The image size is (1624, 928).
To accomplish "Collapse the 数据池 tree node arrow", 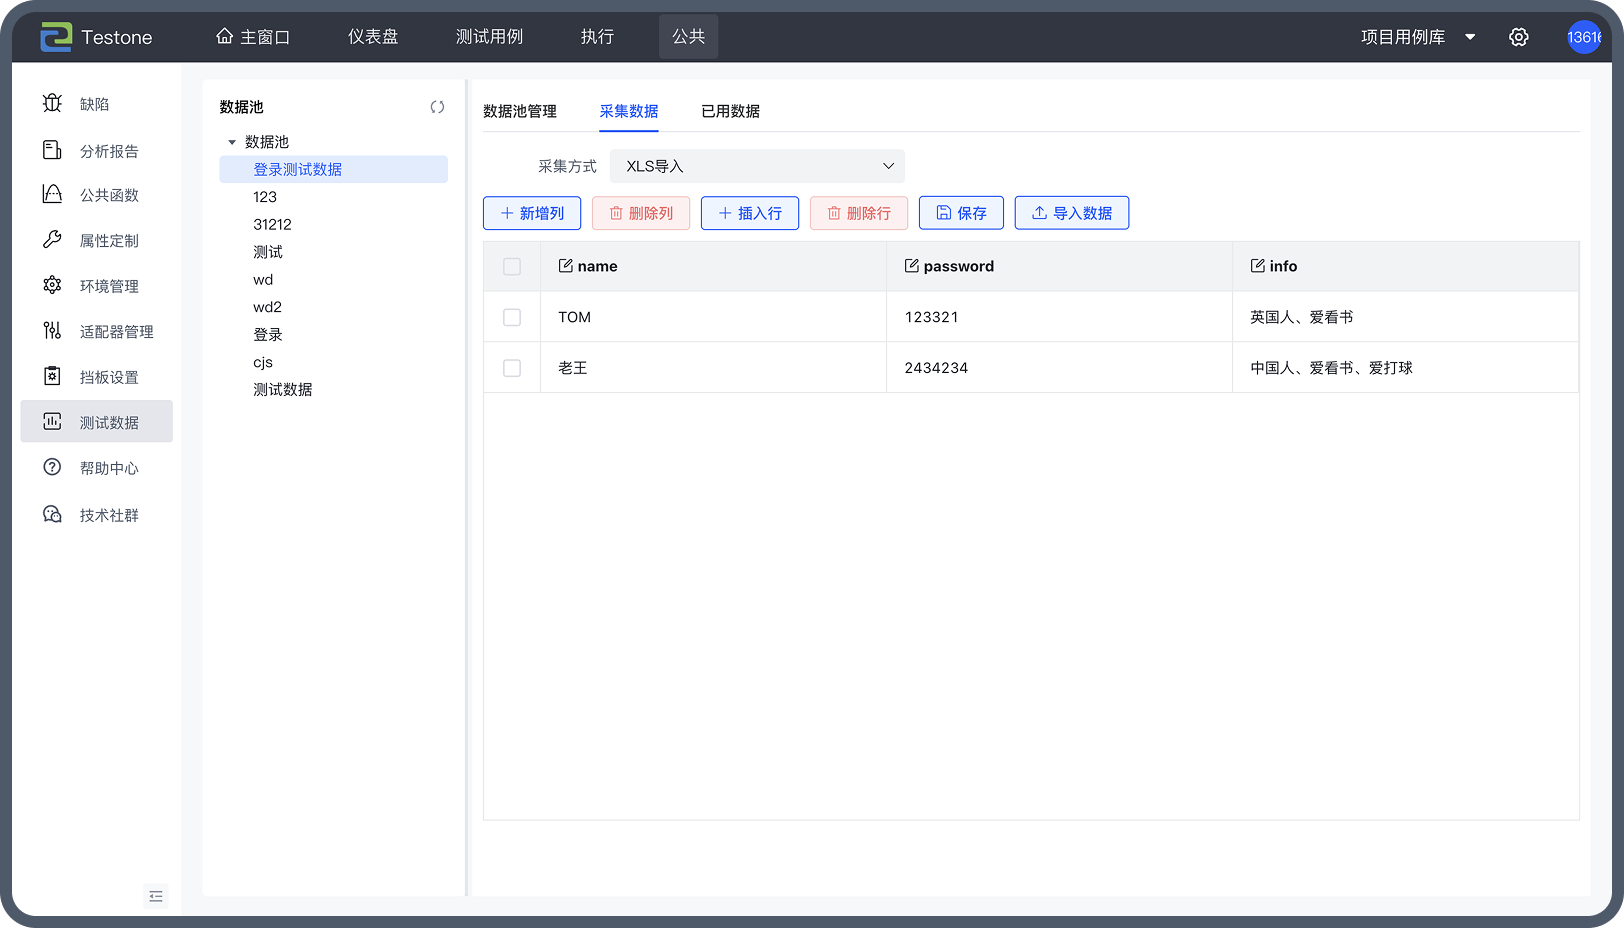I will [232, 142].
